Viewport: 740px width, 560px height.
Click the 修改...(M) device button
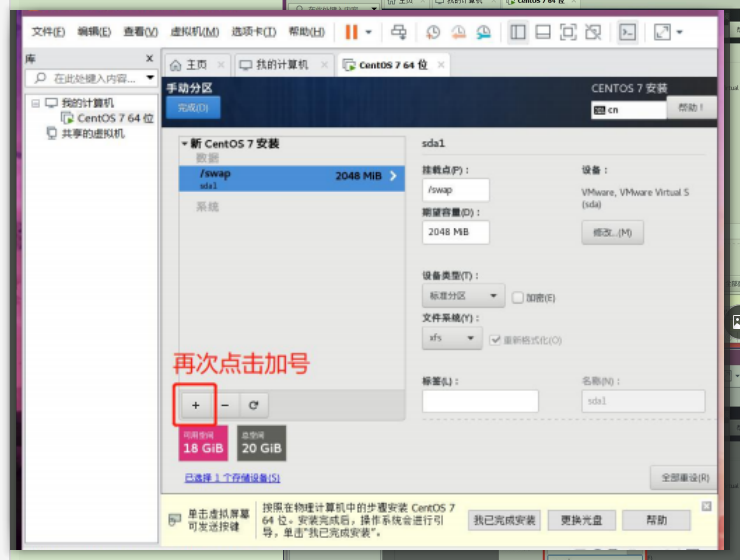pyautogui.click(x=612, y=233)
